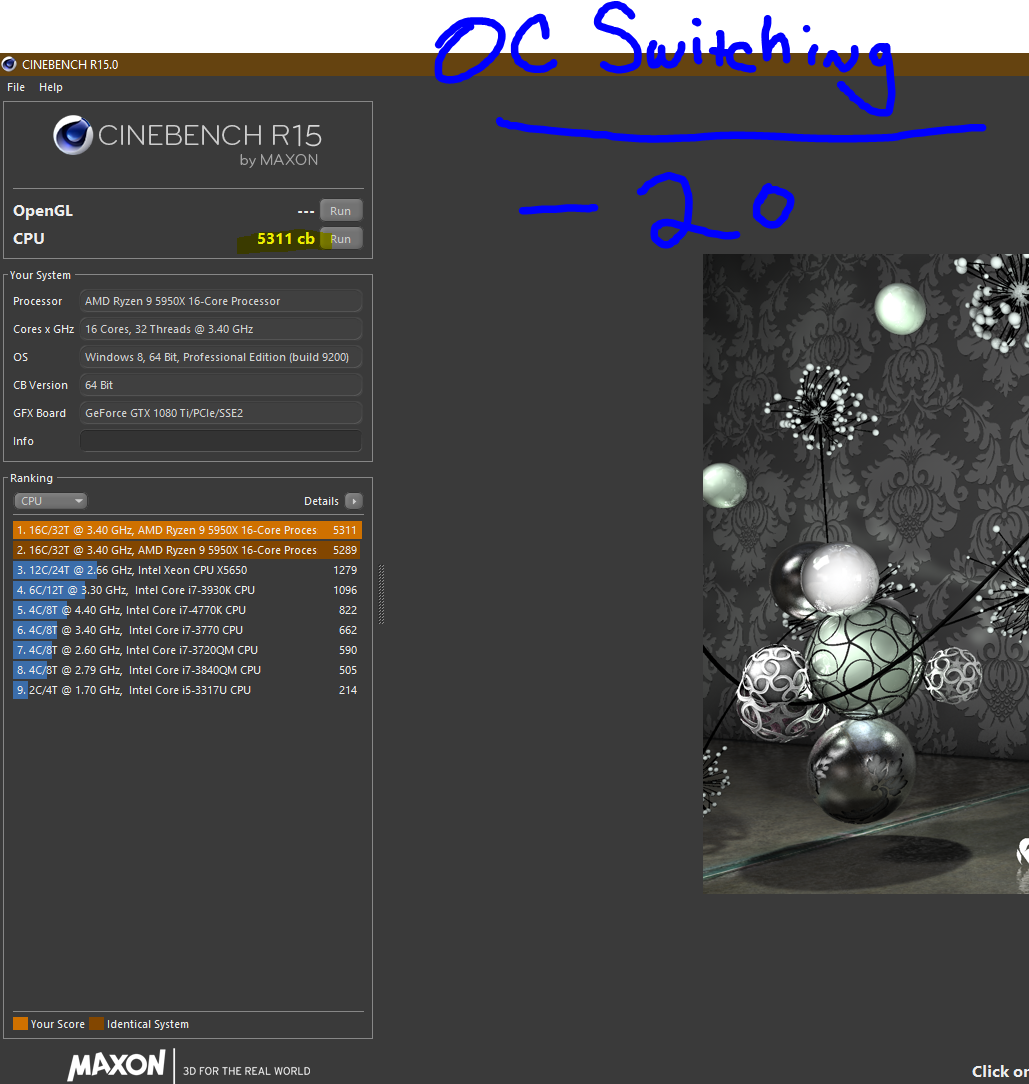Open the CPU ranking type dropdown
This screenshot has width=1029, height=1084.
pyautogui.click(x=50, y=501)
